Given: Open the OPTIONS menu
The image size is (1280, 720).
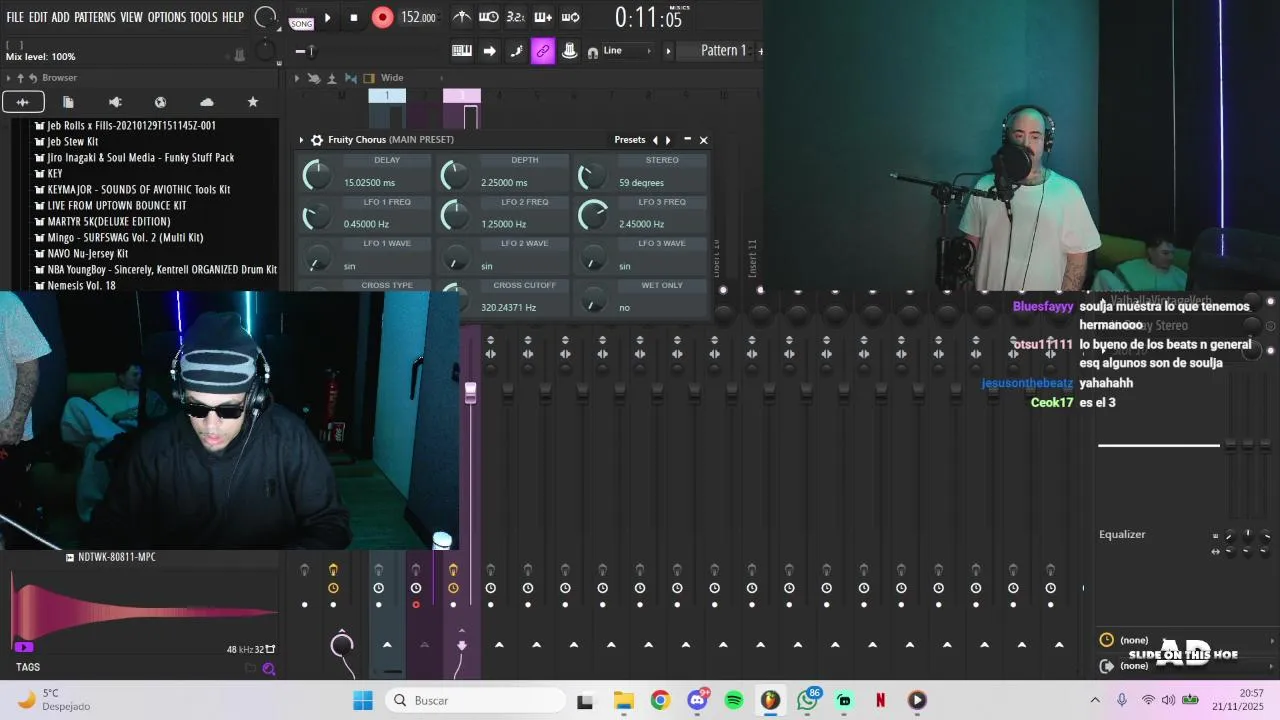Looking at the screenshot, I should coord(167,17).
